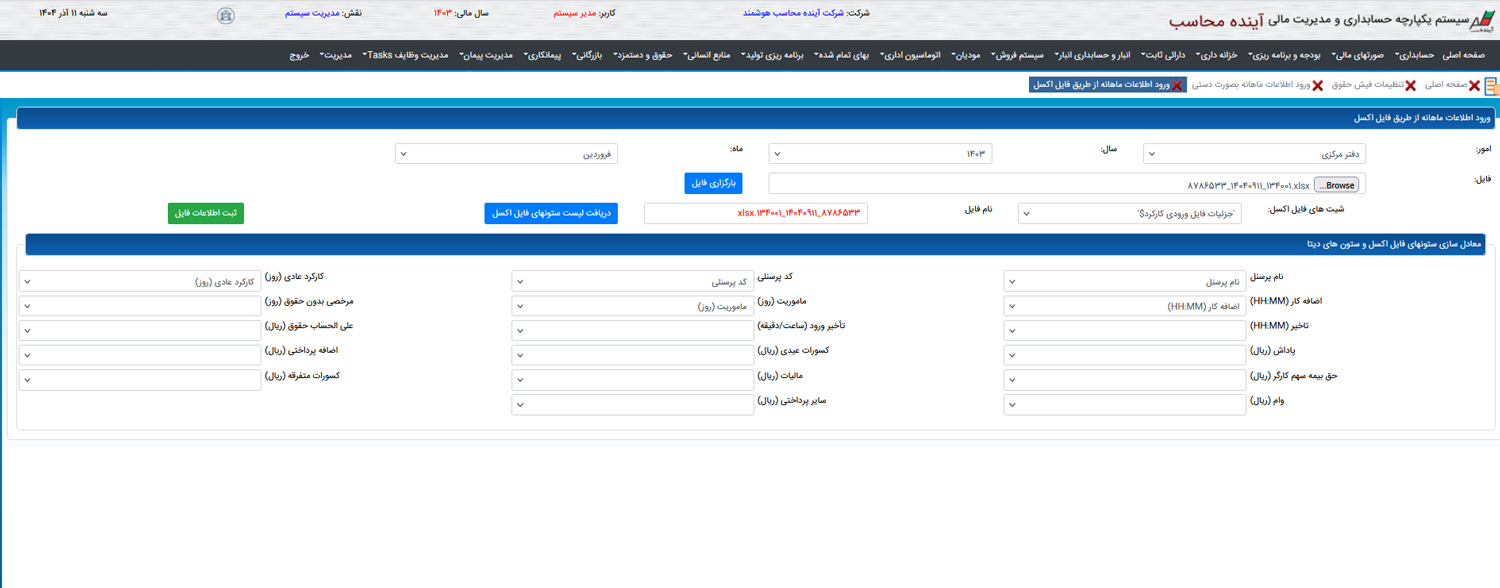Image resolution: width=1500 pixels, height=588 pixels.
Task: Click the نام فایل text field
Action: coord(756,214)
